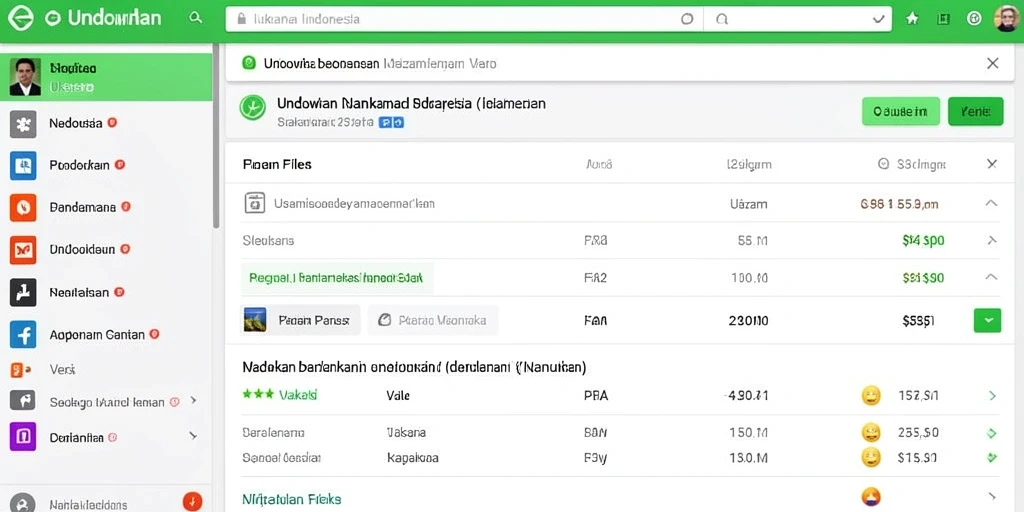
Task: Click the Sdolmgne column header
Action: point(912,165)
